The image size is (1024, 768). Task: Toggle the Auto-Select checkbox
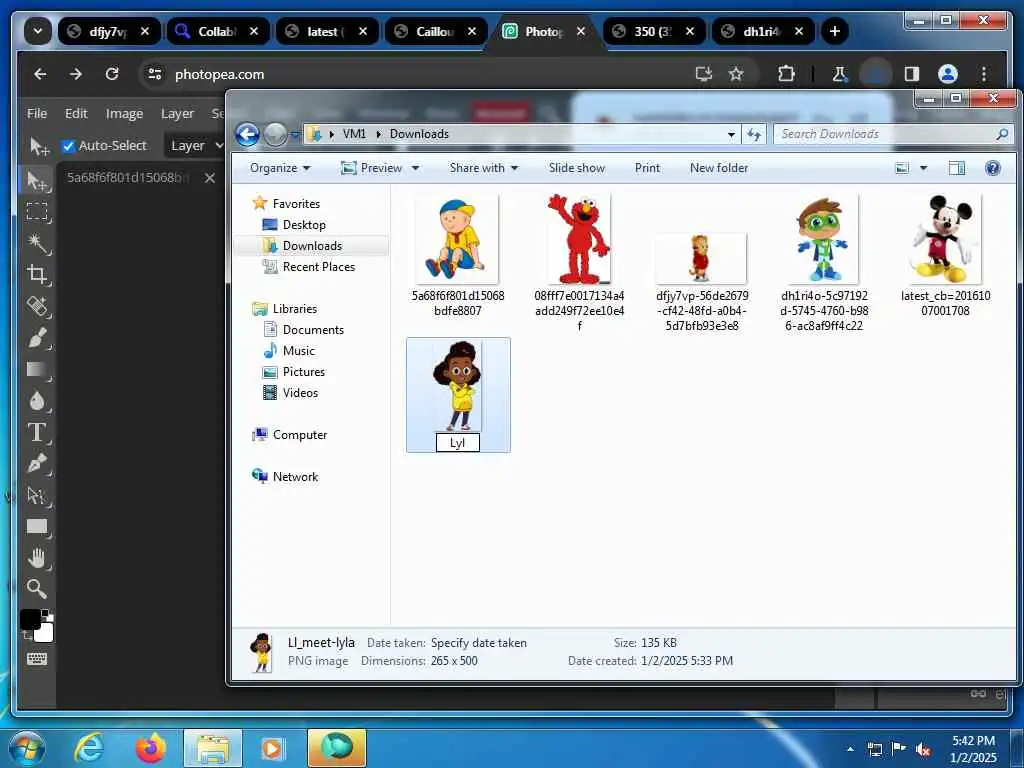68,146
